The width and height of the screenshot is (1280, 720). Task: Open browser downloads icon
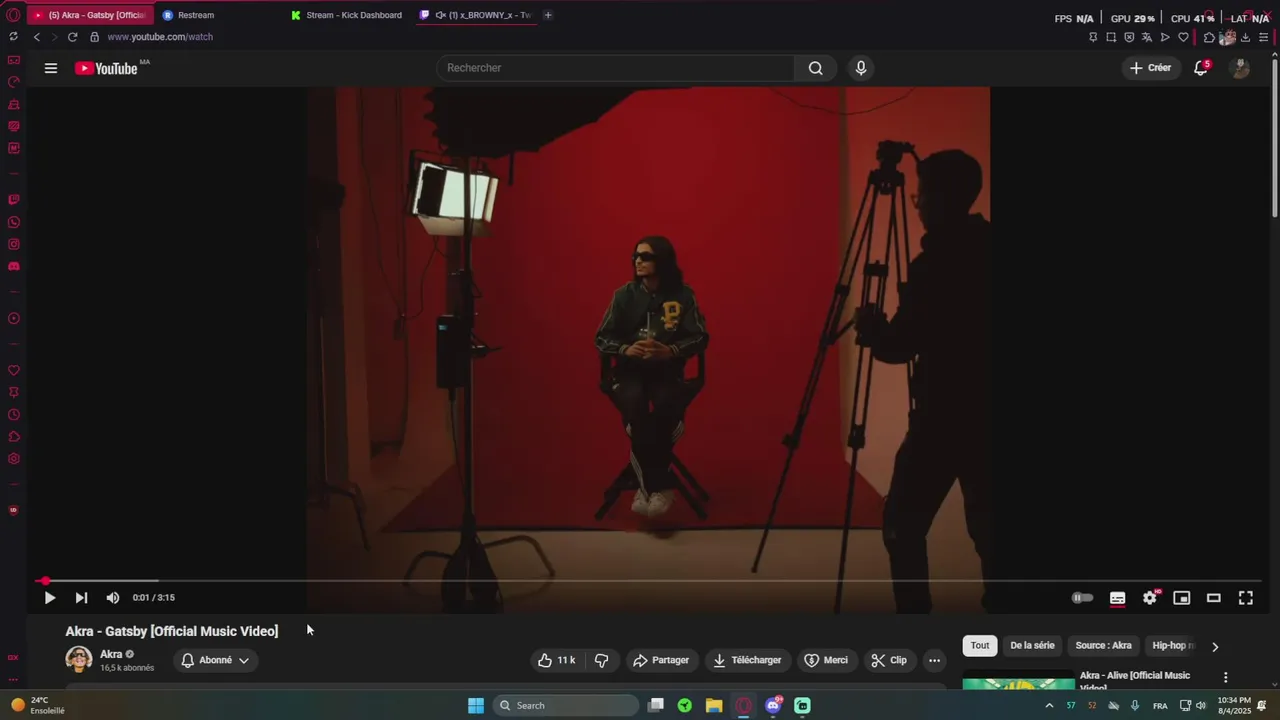[x=1245, y=37]
